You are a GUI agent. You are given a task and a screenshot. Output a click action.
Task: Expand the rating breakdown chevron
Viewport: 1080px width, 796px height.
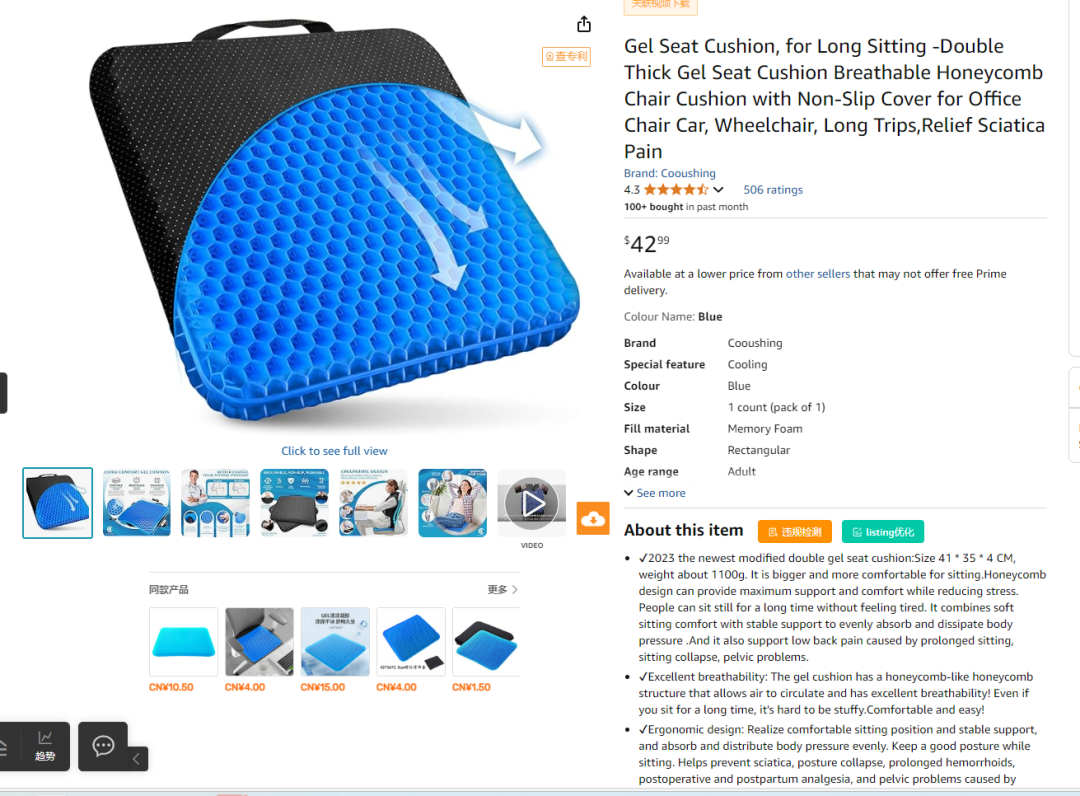(x=718, y=189)
